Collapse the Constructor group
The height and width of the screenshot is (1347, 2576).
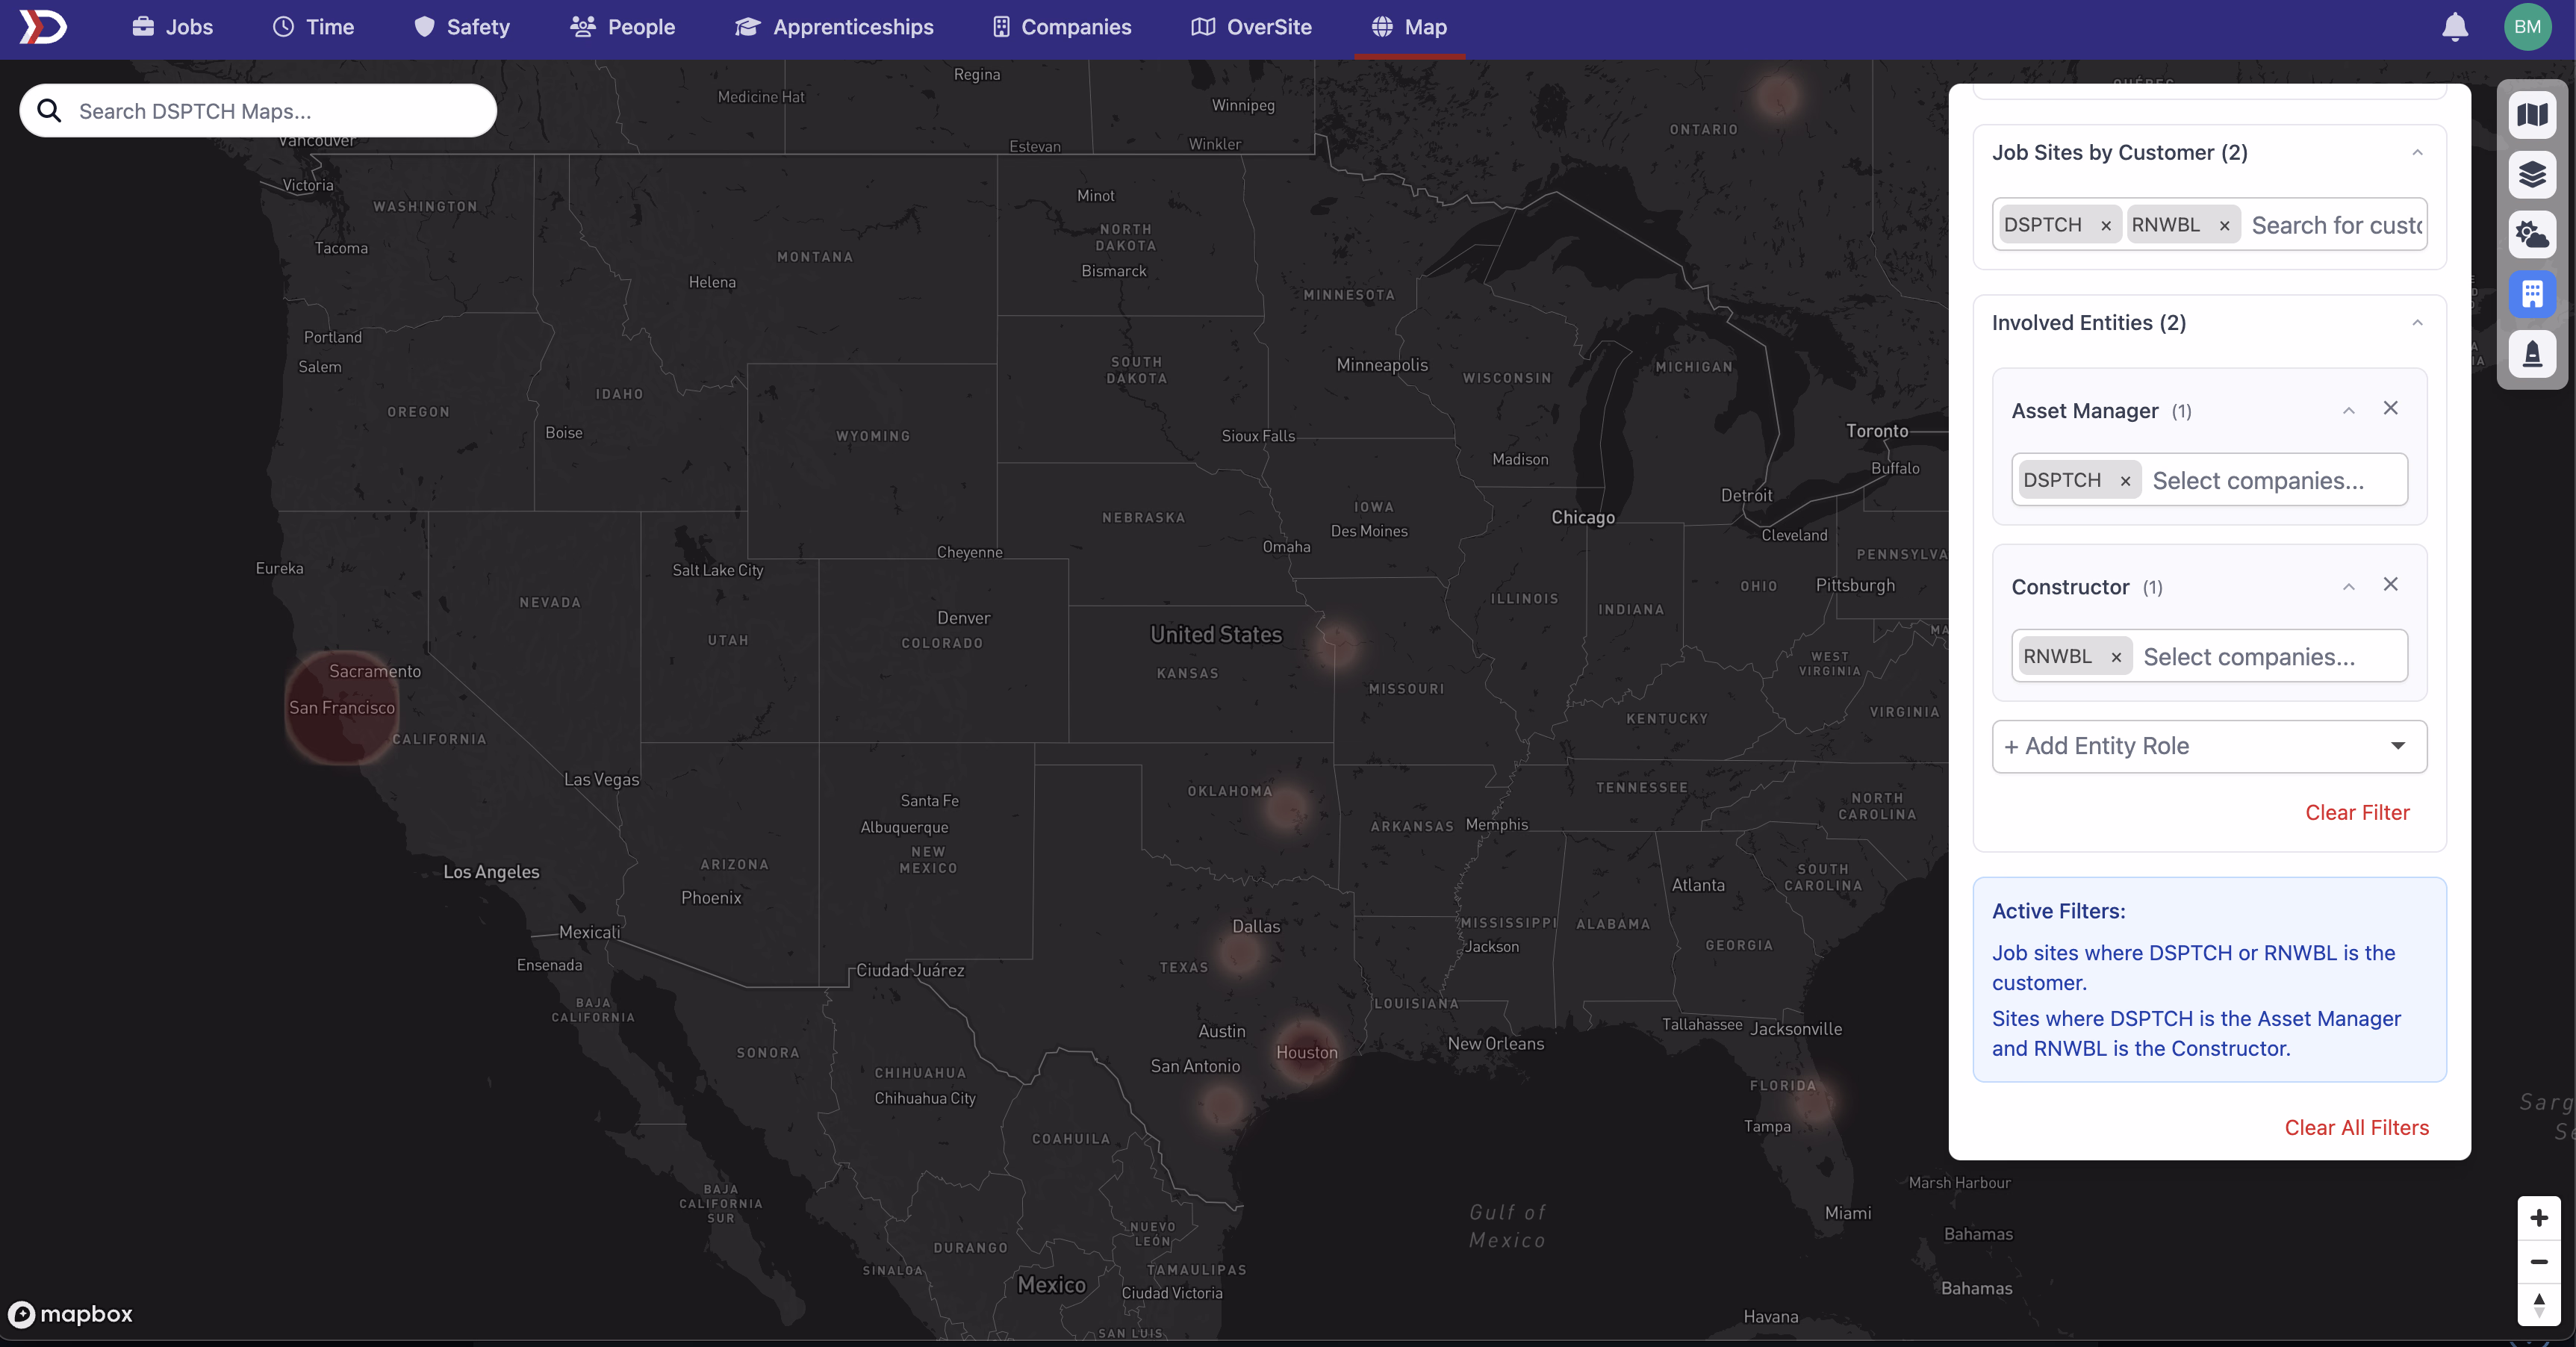[2348, 586]
